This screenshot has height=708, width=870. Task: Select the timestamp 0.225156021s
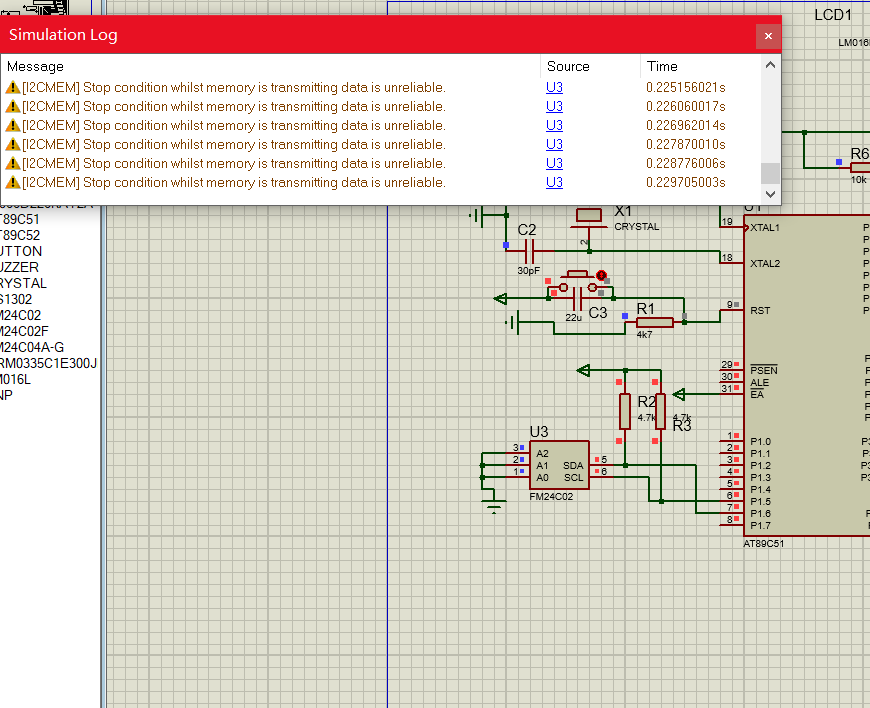[686, 88]
